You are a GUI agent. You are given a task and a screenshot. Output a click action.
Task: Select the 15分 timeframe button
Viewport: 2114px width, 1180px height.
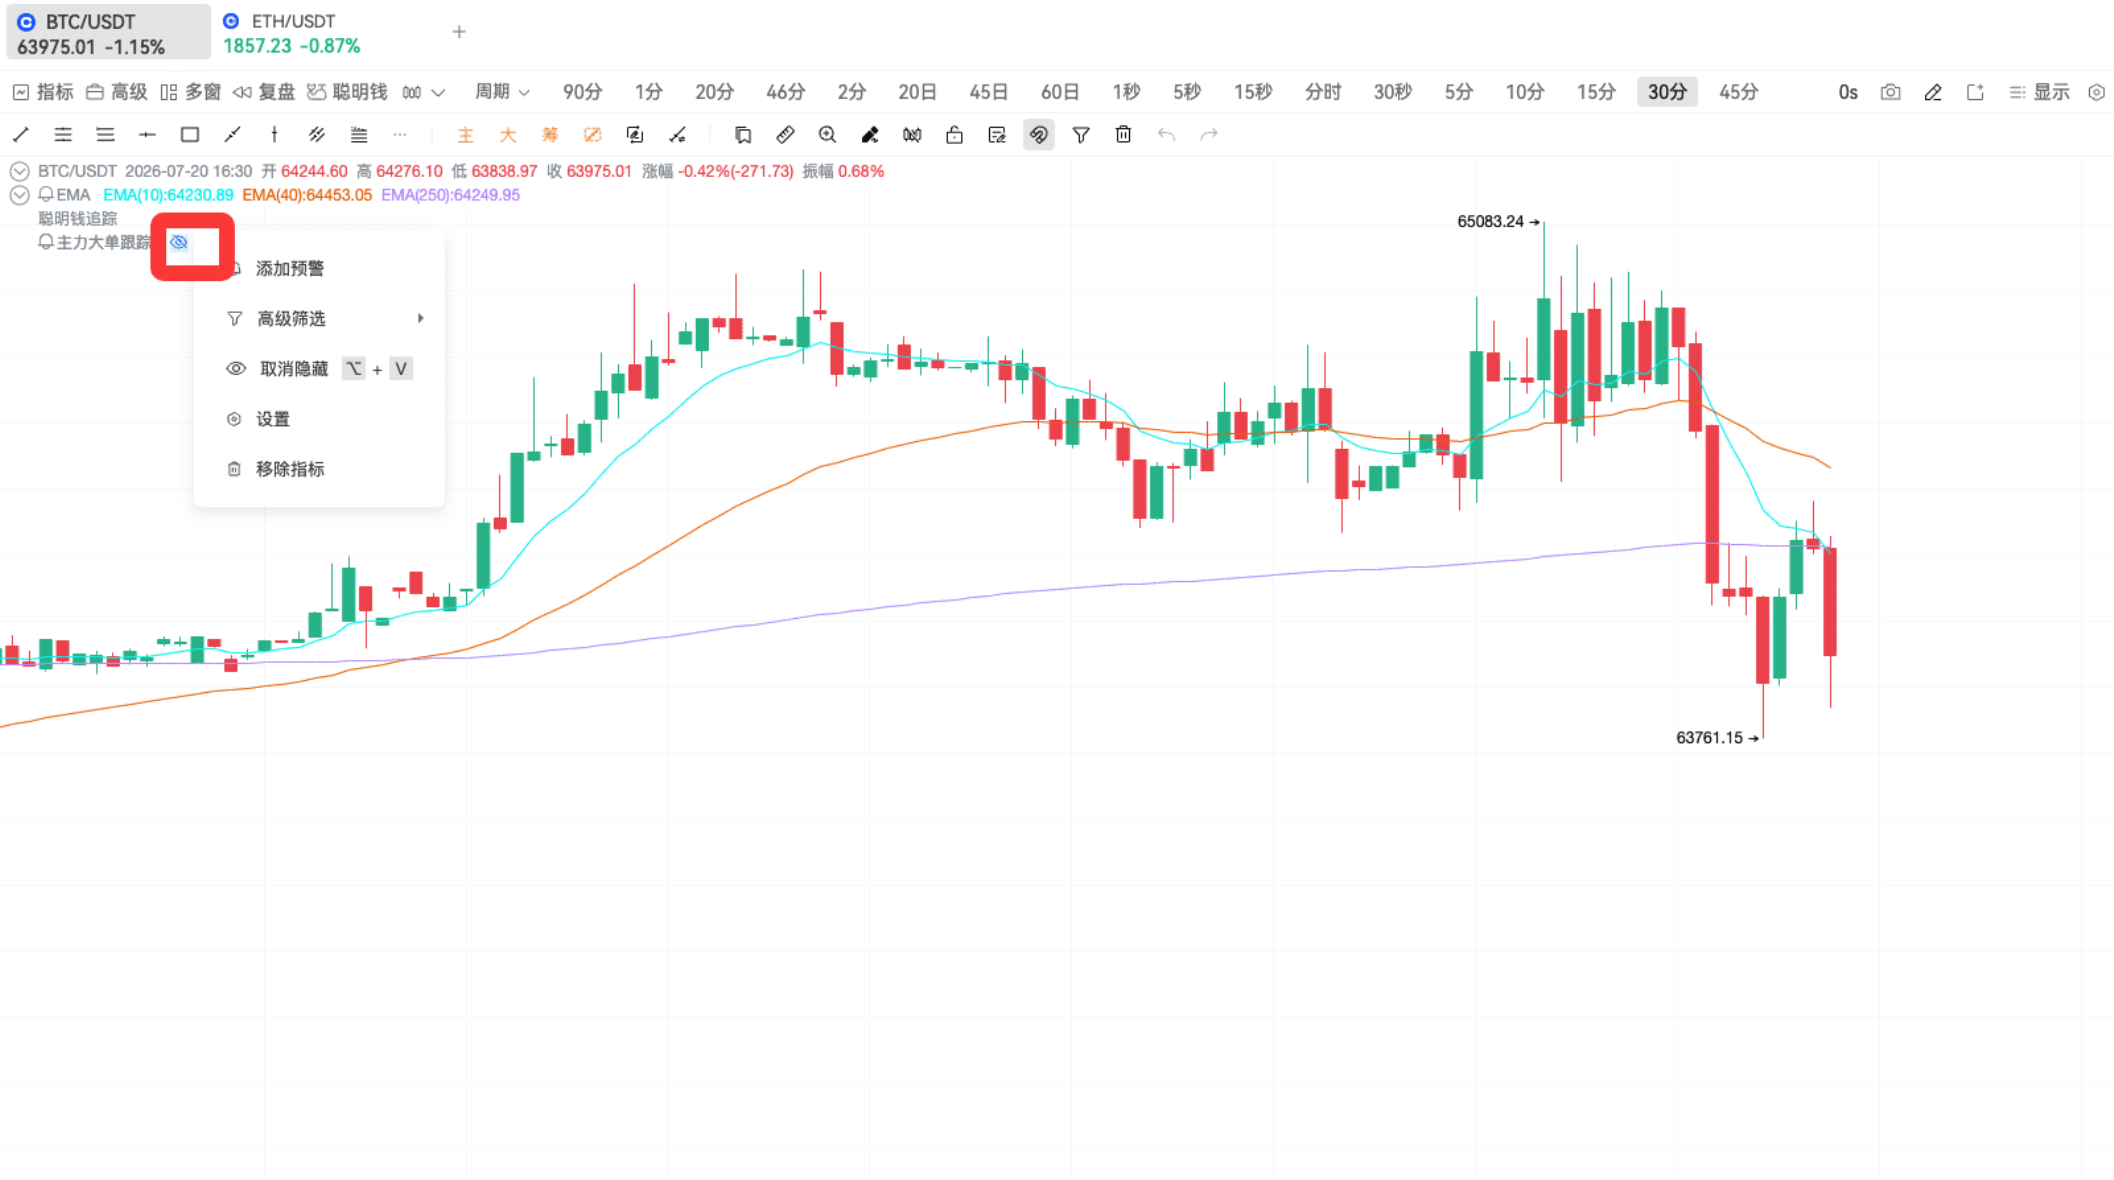1595,92
